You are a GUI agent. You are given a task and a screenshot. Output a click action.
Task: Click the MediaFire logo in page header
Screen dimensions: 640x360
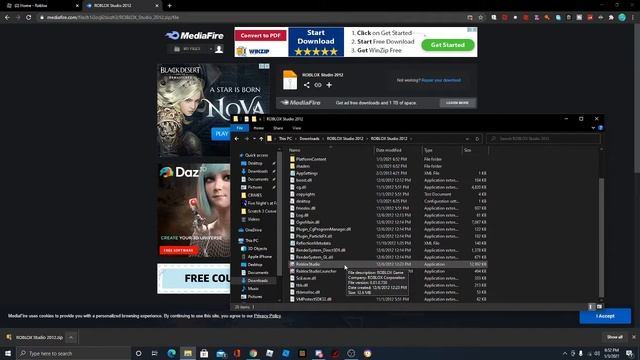[x=194, y=36]
